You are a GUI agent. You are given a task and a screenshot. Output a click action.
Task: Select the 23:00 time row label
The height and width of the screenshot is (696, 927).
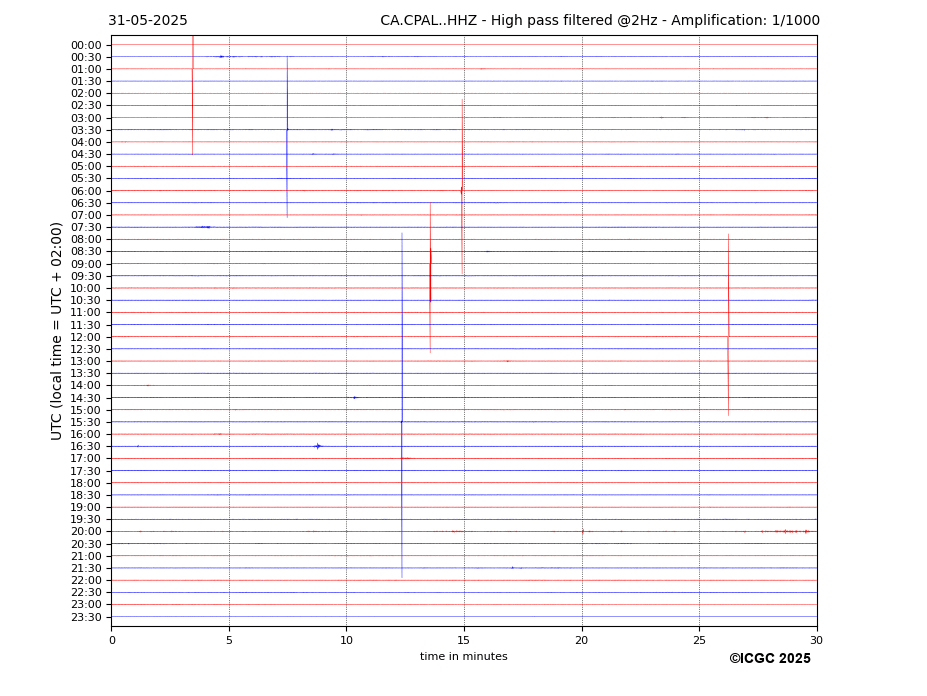(x=86, y=605)
